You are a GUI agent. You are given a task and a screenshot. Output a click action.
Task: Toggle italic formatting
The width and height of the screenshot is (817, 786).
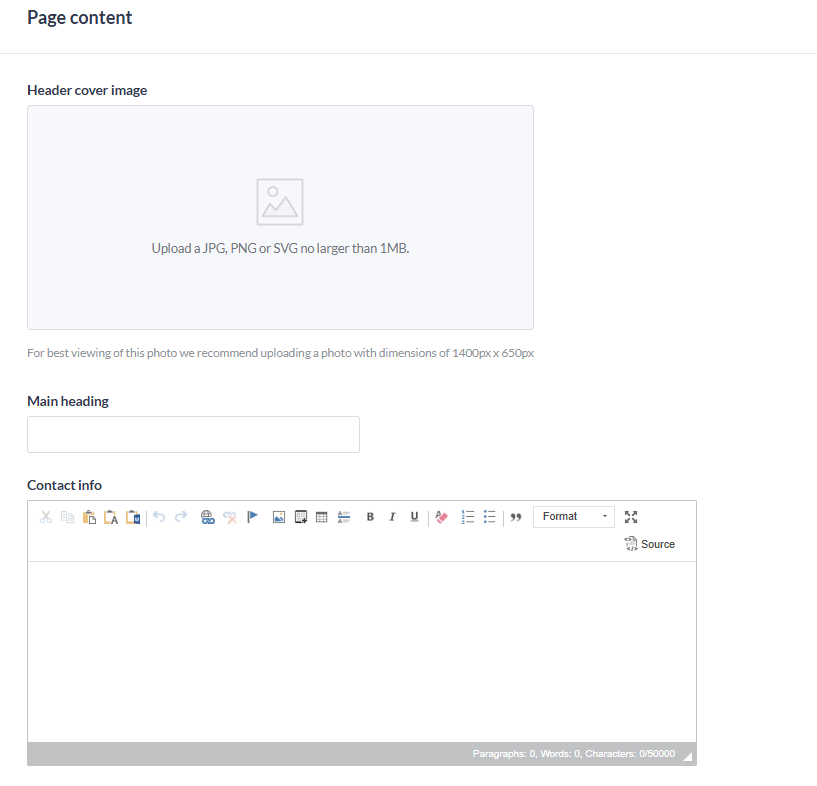point(392,517)
